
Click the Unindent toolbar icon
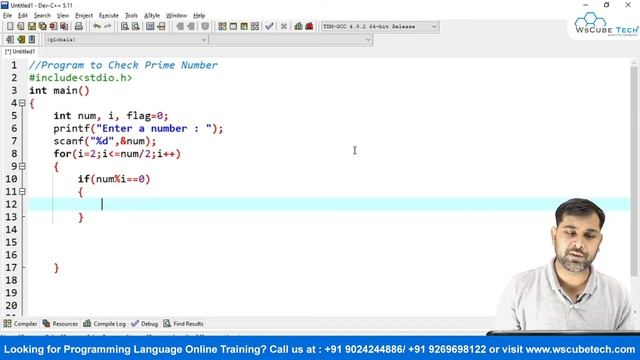tap(191, 27)
